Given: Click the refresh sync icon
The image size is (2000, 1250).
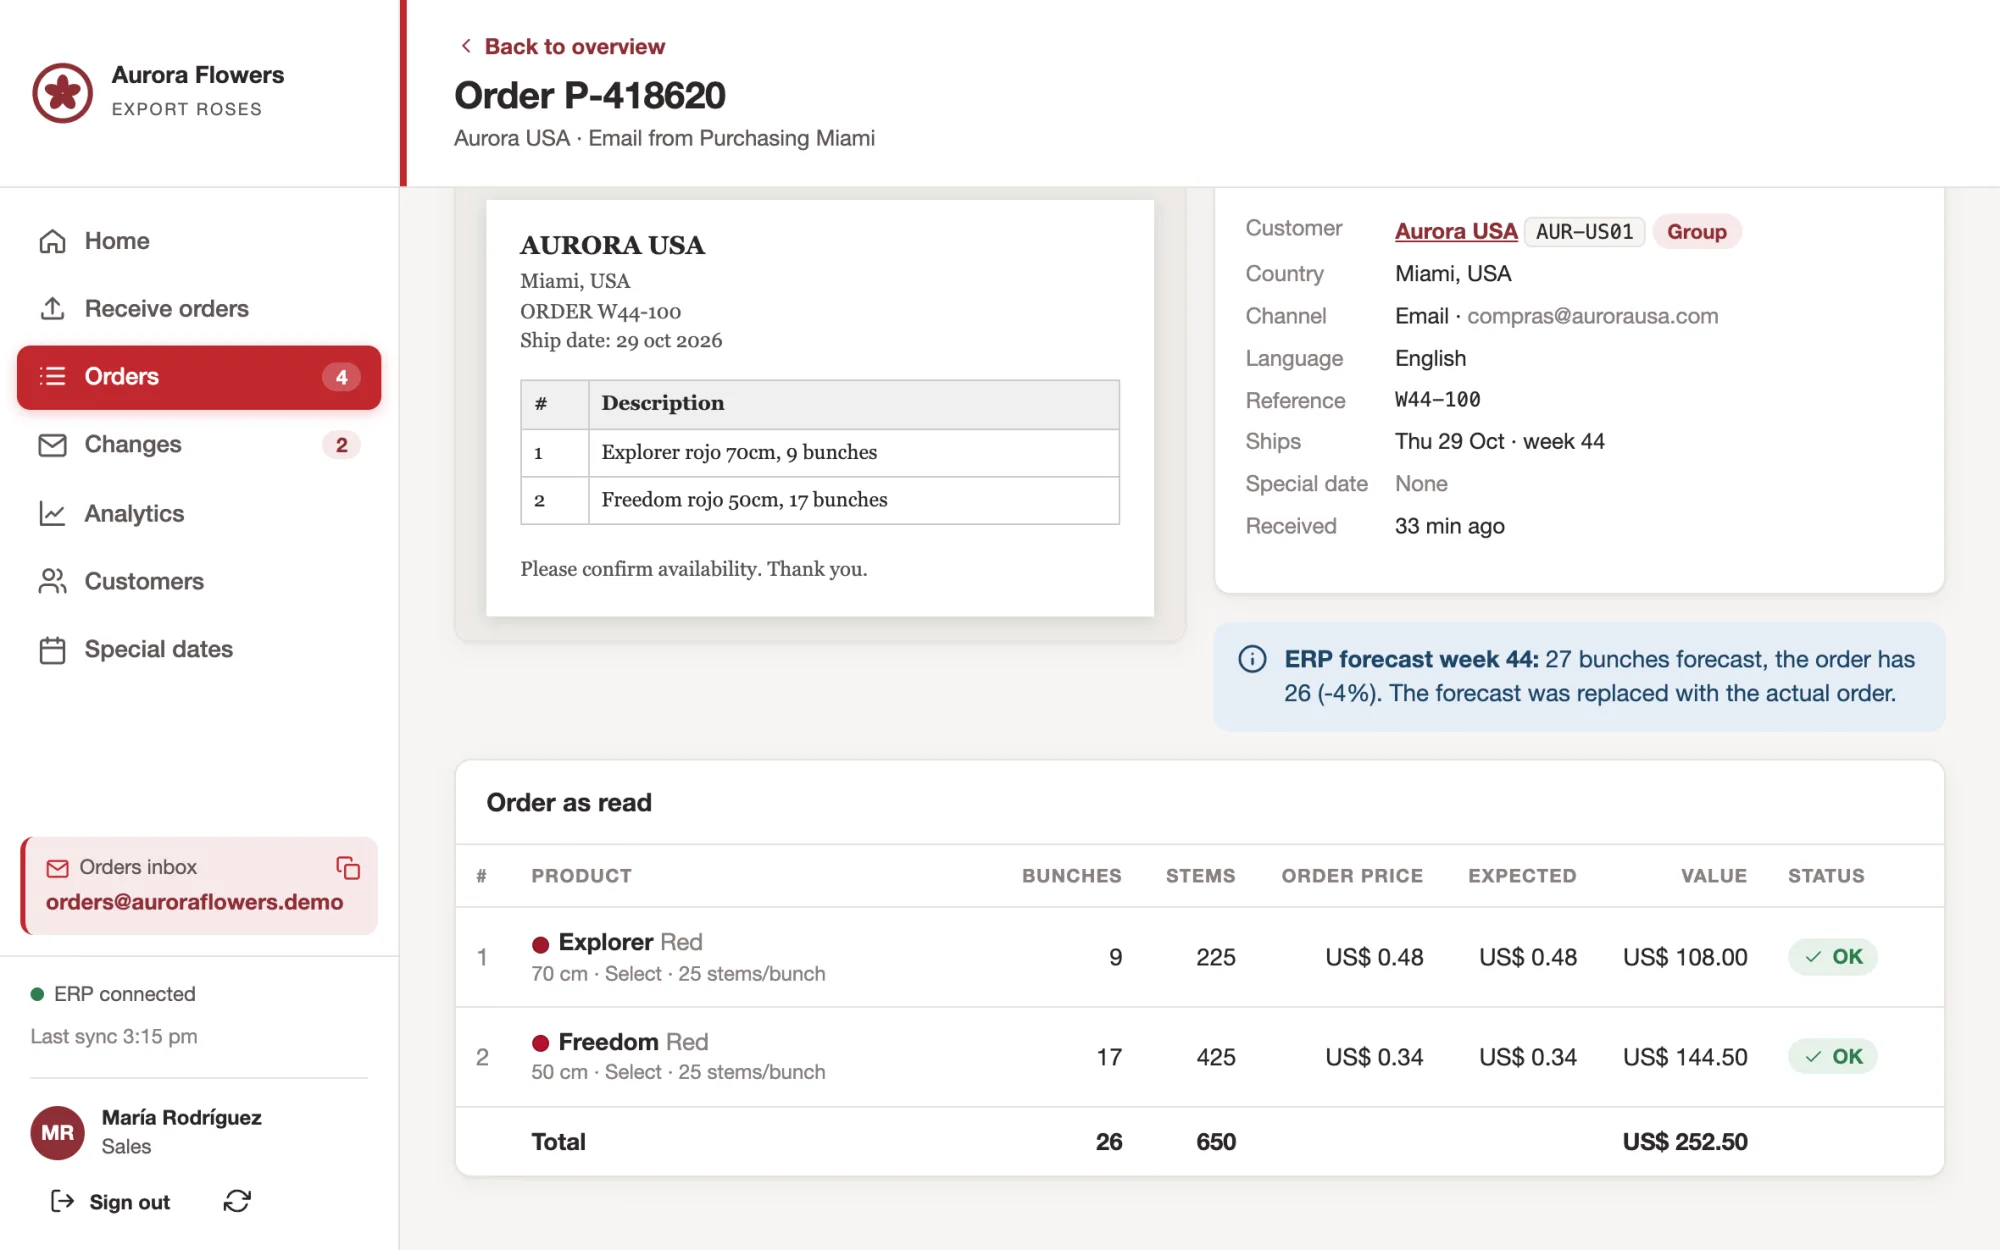Looking at the screenshot, I should 237,1201.
